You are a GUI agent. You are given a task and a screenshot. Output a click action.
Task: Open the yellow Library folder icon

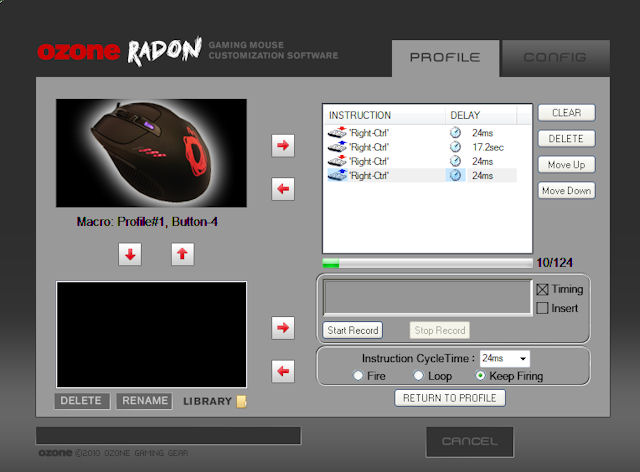pos(242,402)
